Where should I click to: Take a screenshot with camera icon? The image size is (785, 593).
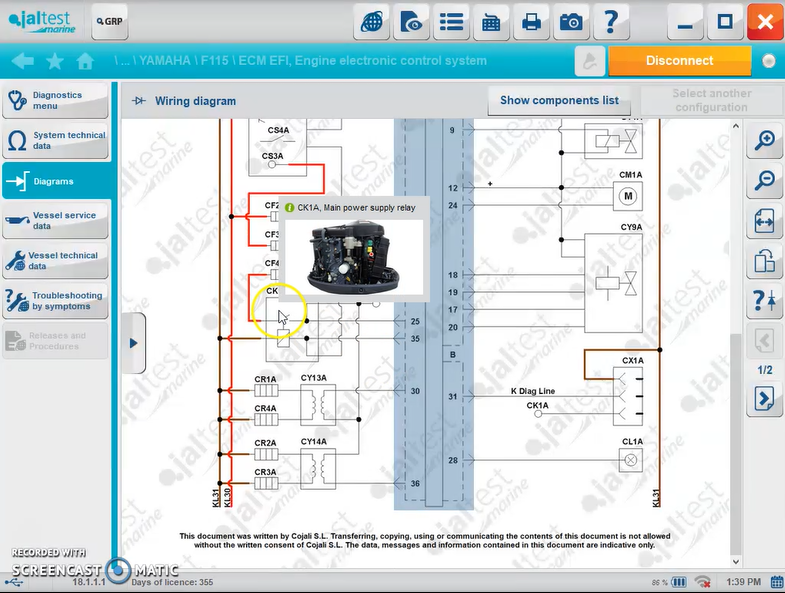click(x=571, y=22)
